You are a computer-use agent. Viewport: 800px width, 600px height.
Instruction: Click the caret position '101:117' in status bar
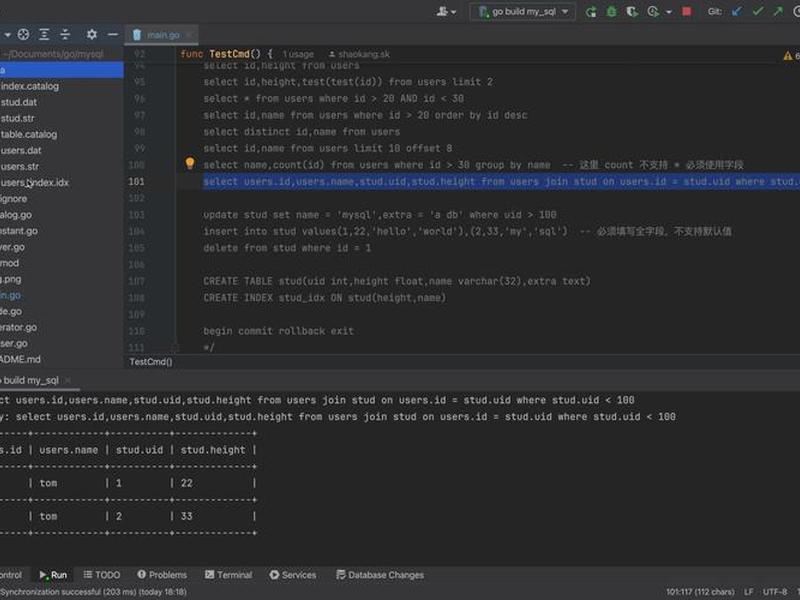tap(700, 592)
